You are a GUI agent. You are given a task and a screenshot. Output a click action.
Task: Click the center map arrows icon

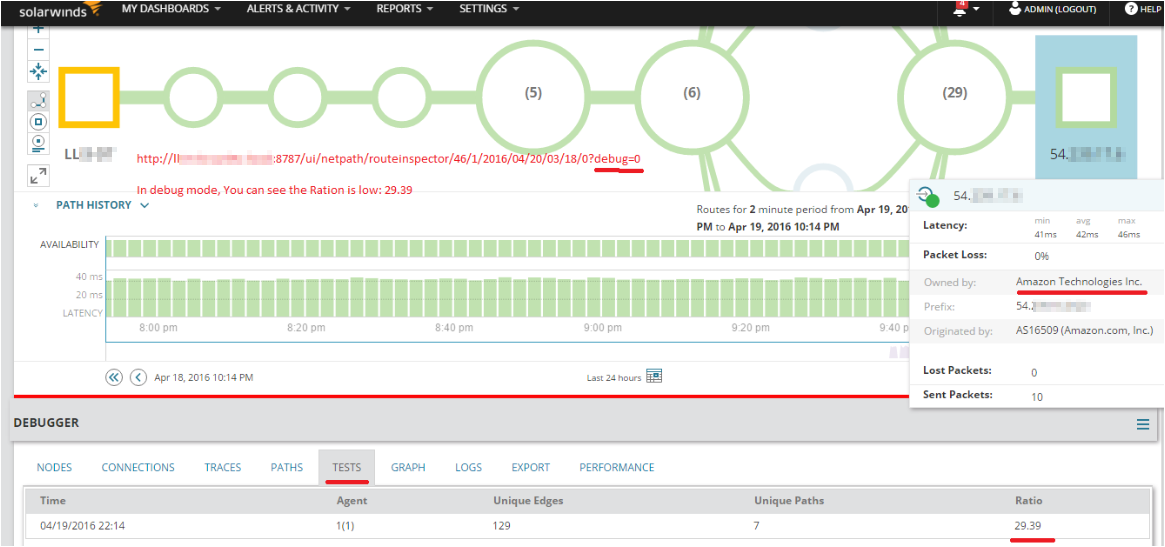[x=39, y=71]
